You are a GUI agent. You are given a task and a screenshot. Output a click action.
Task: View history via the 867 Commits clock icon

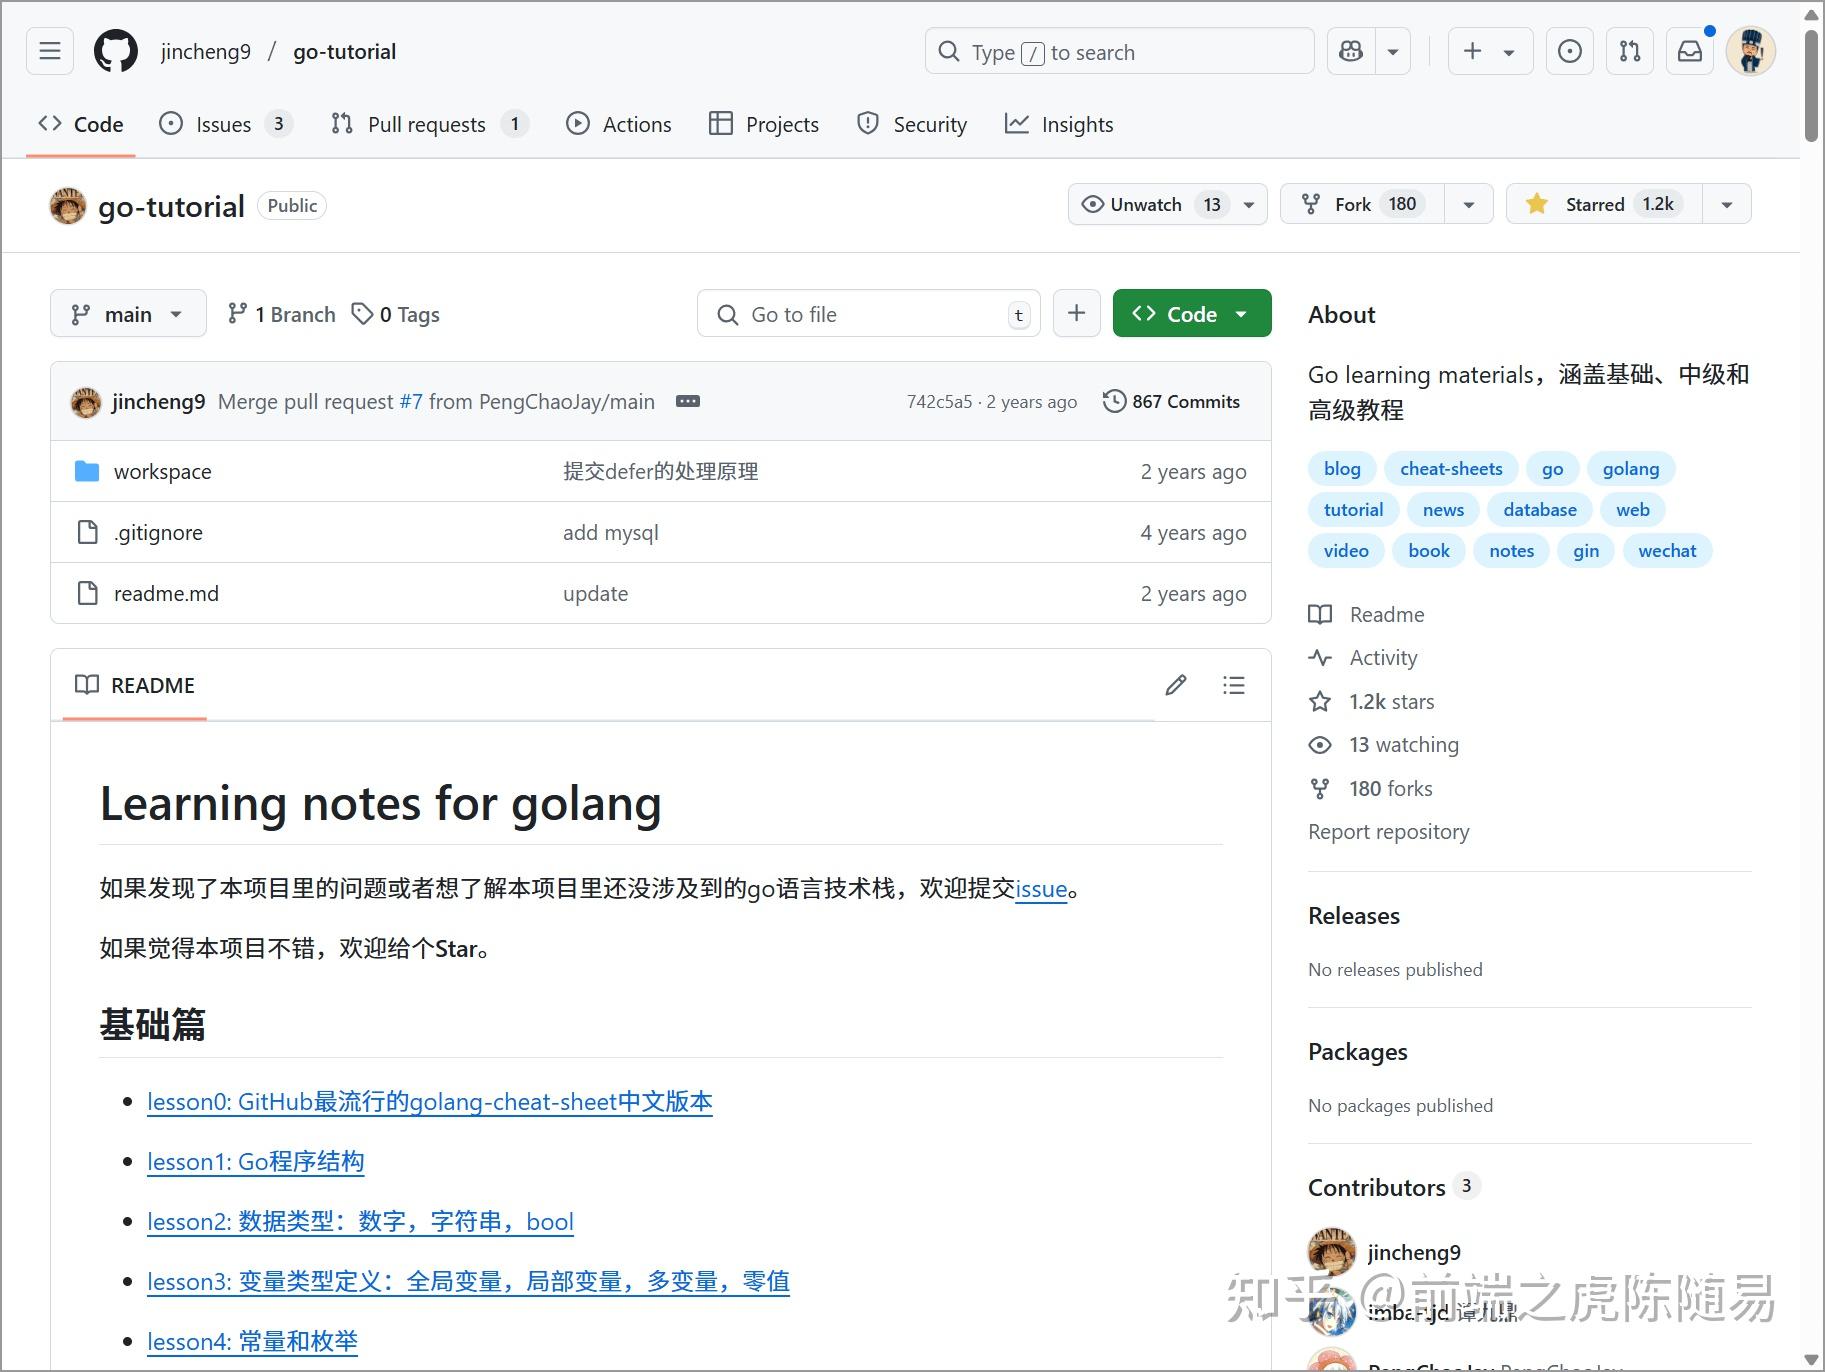(1171, 401)
